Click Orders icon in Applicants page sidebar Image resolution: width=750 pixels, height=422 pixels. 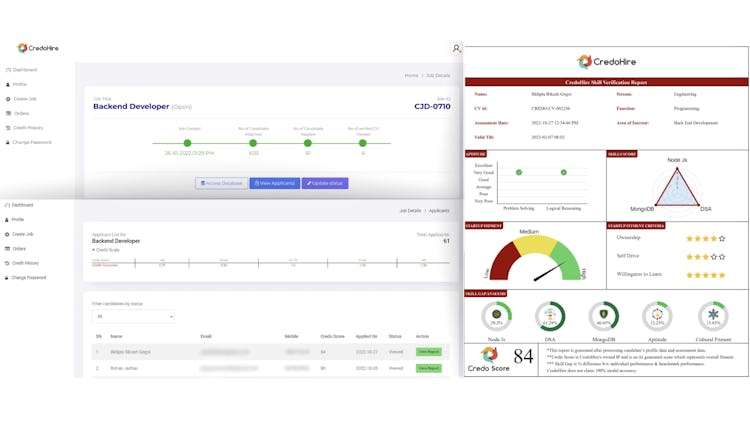click(7, 249)
